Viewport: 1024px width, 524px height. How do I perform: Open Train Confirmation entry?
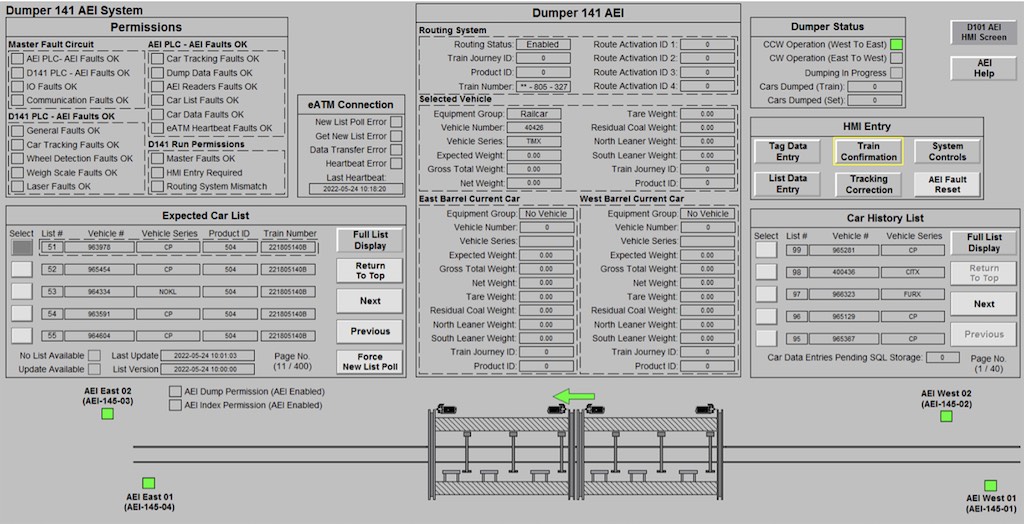[x=868, y=152]
